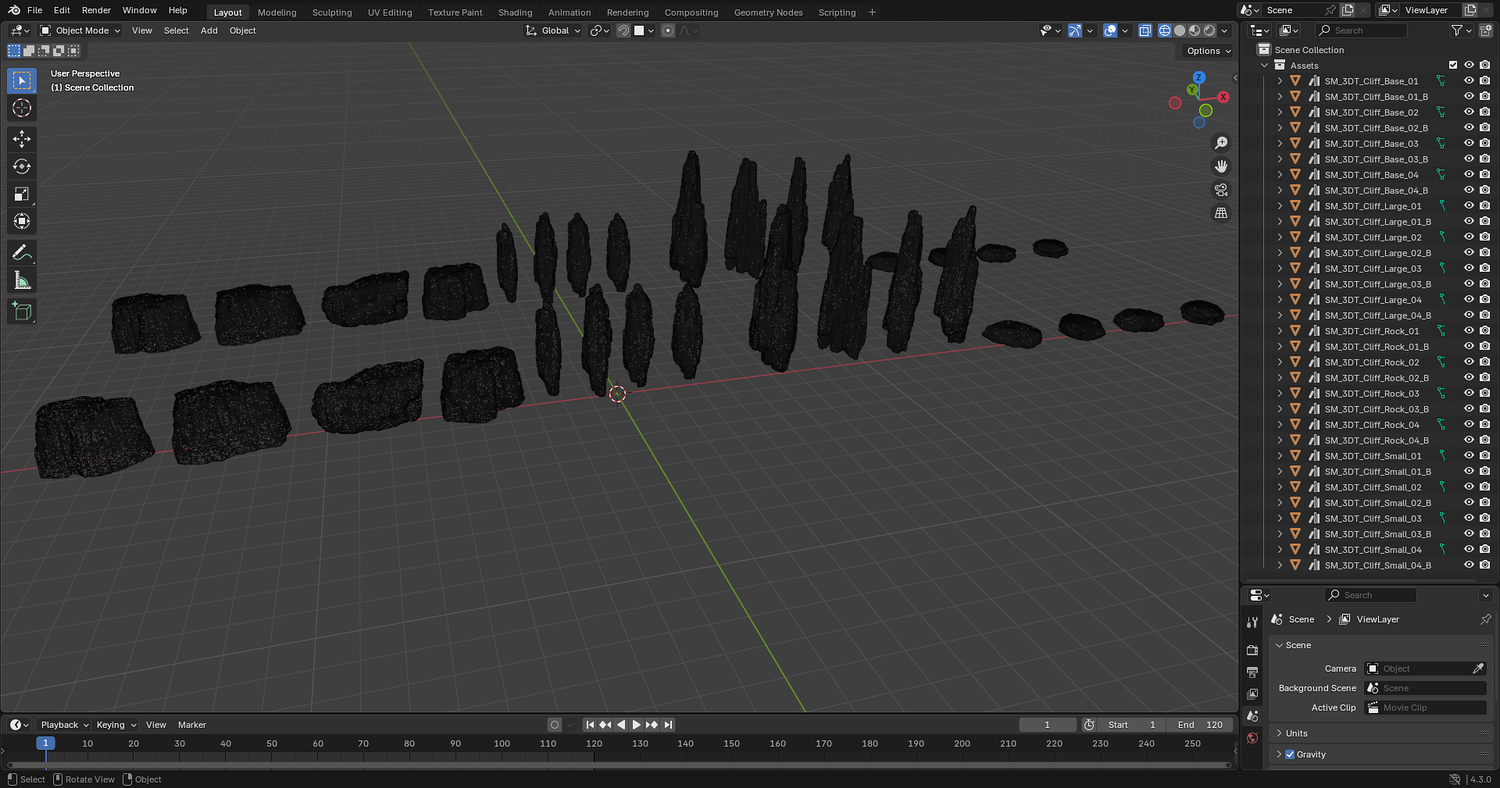Open the Output properties tab

(1252, 672)
